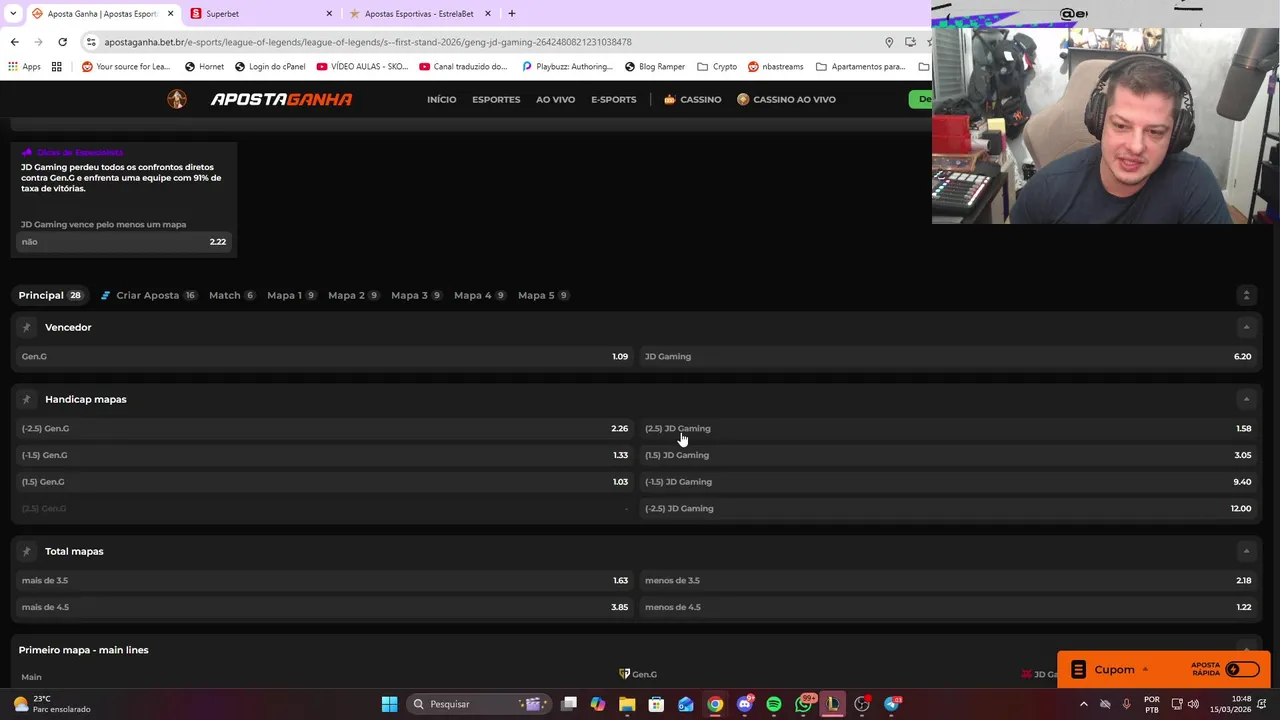Viewport: 1280px width, 720px height.
Task: Open Spotify from taskbar
Action: [x=774, y=704]
